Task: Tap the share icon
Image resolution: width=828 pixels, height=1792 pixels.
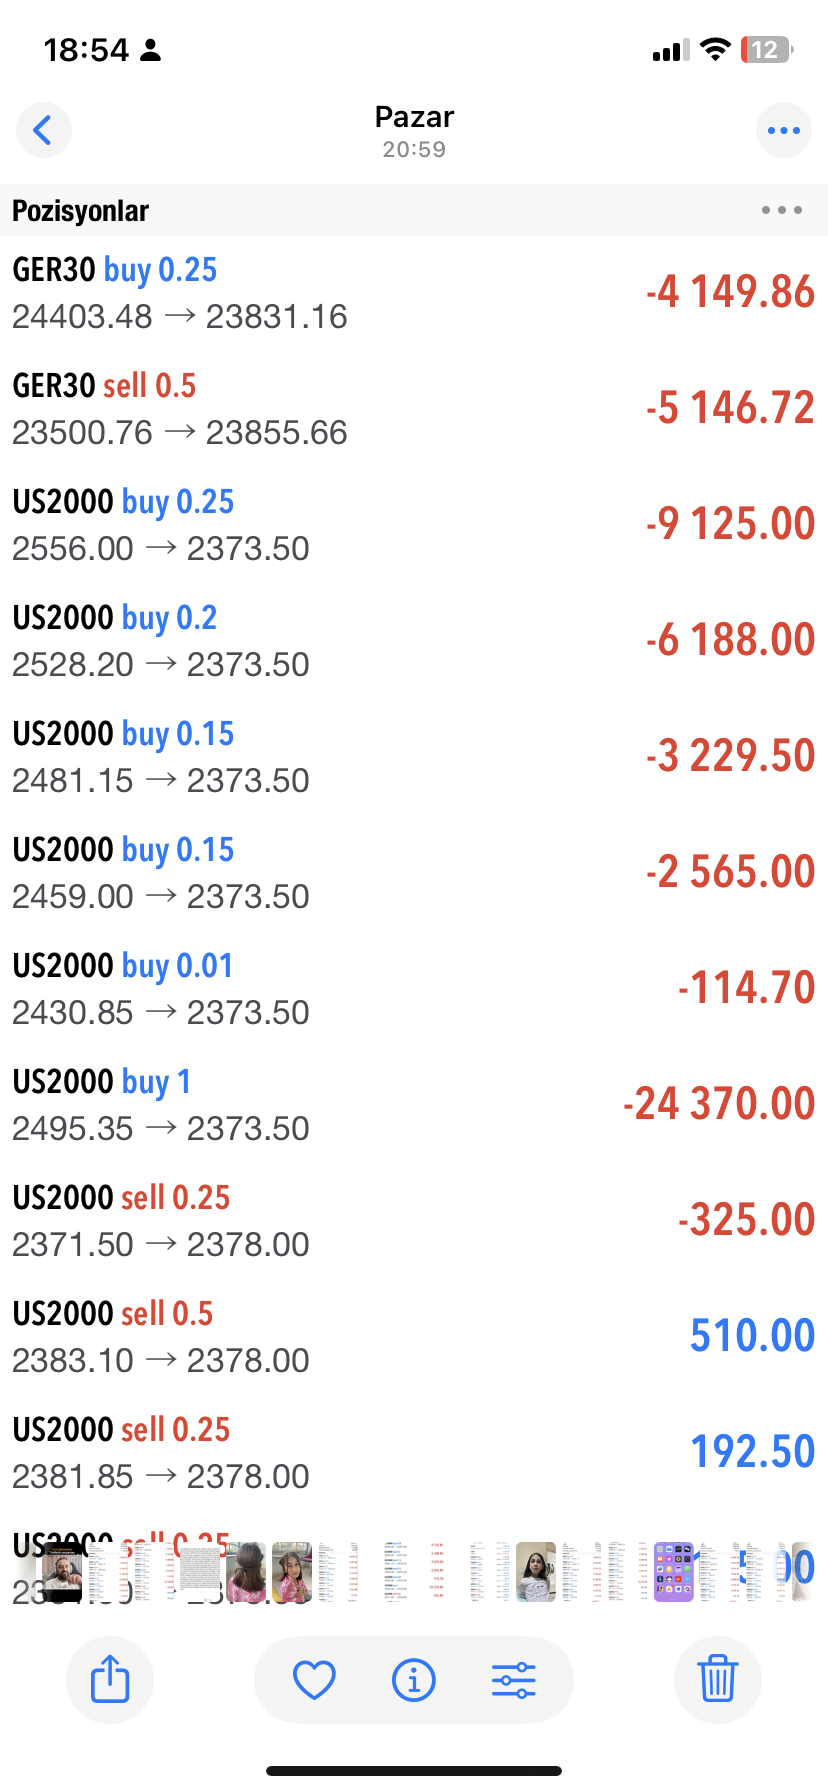Action: (110, 1679)
